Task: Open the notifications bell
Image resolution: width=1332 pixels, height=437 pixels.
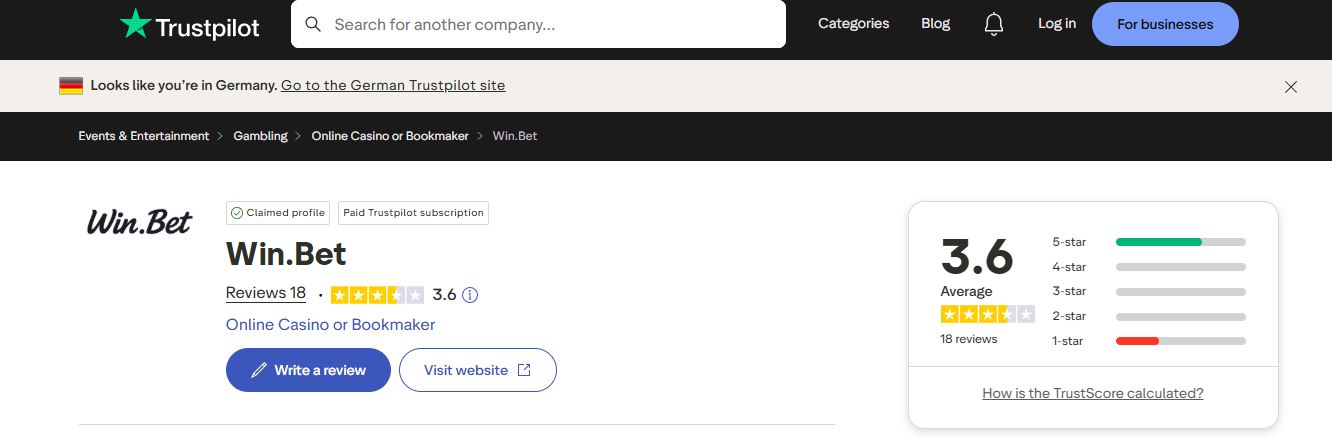Action: (x=993, y=24)
